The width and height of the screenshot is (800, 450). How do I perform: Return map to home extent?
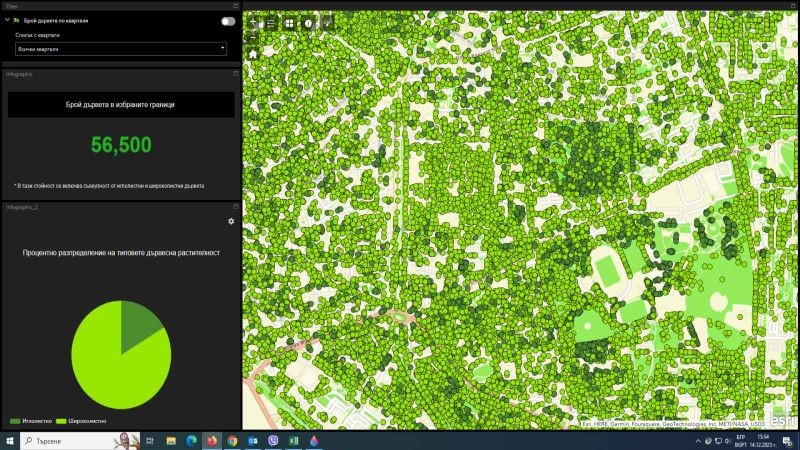[x=253, y=54]
